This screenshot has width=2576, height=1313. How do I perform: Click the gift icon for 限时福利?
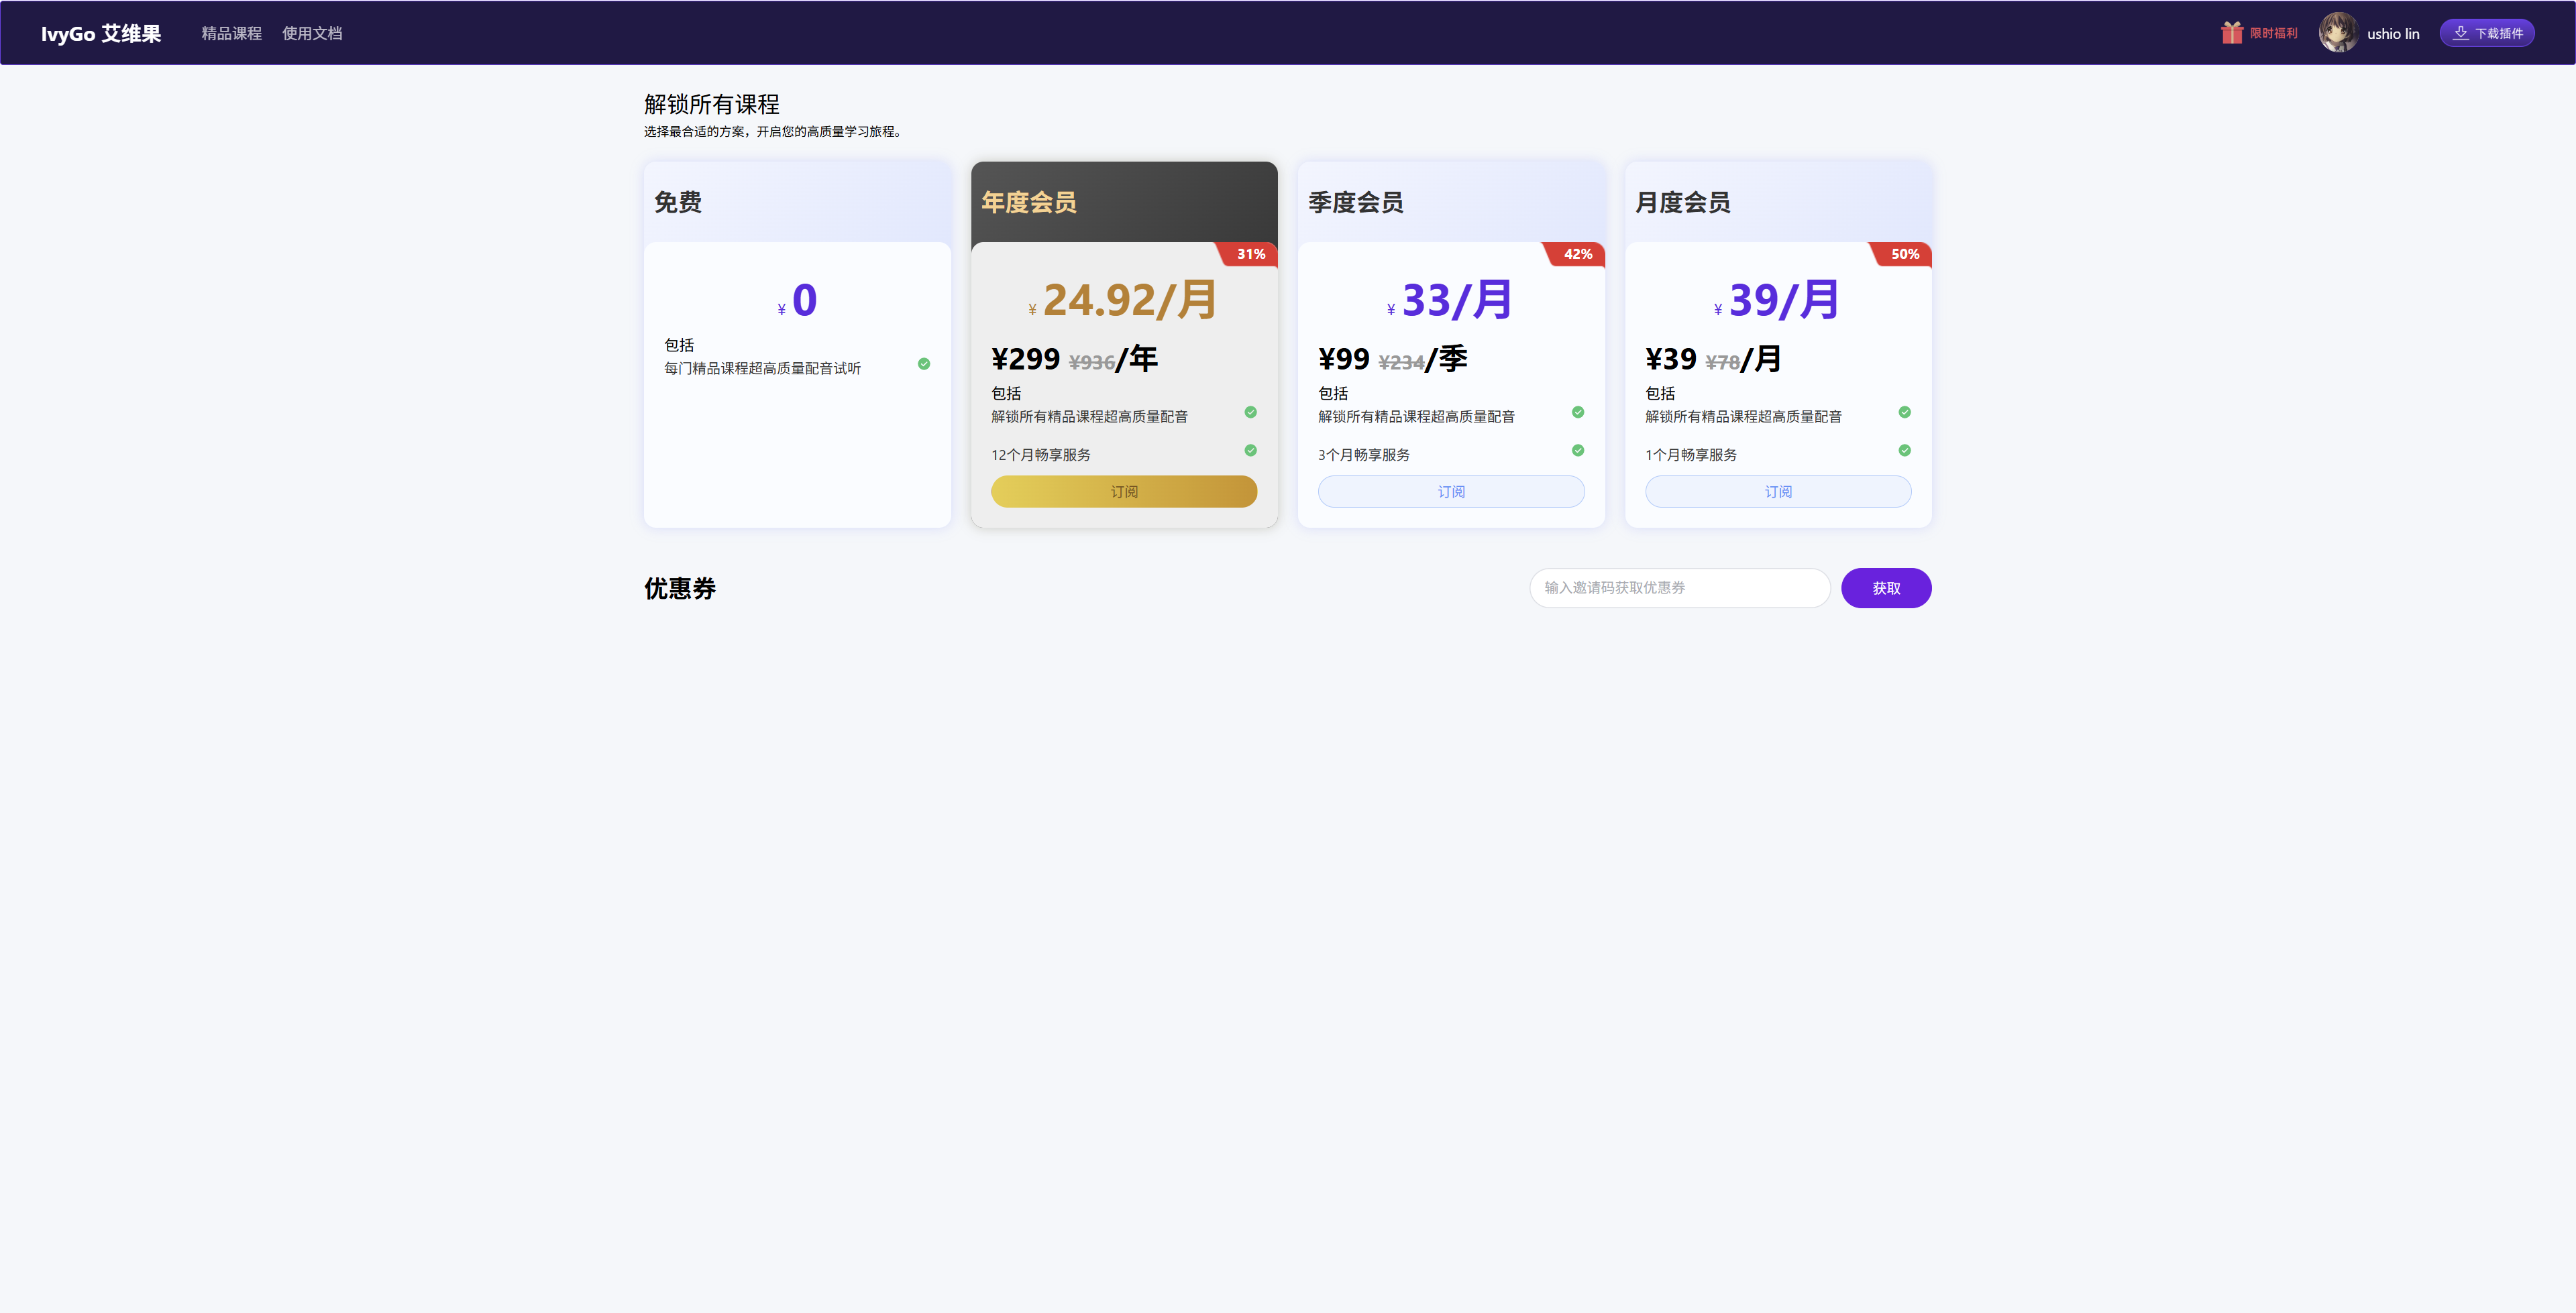pos(2232,32)
